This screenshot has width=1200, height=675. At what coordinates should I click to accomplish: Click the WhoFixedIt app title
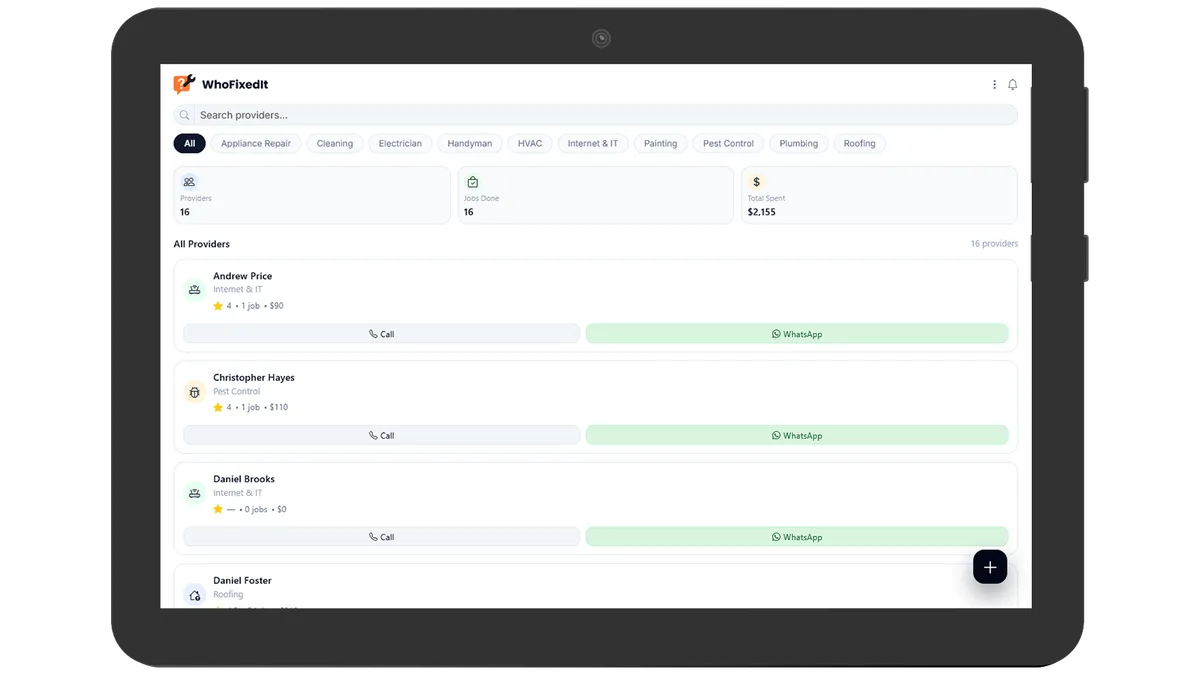tap(235, 85)
